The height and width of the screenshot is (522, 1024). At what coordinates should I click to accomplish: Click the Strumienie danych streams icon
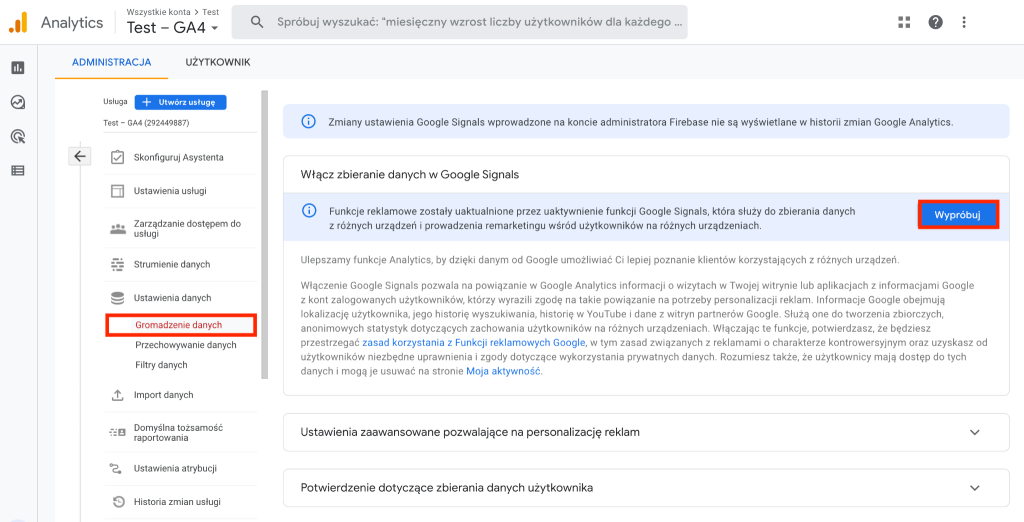118,265
